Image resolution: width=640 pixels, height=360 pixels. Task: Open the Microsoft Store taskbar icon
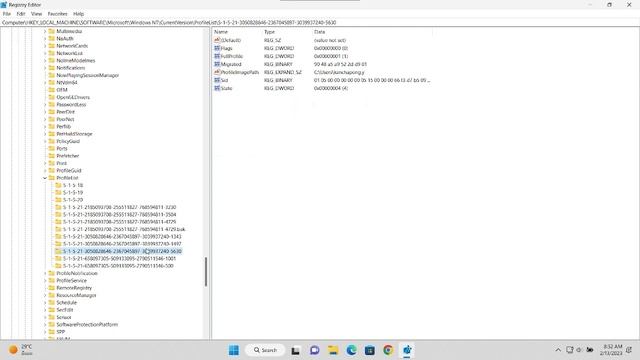click(370, 350)
